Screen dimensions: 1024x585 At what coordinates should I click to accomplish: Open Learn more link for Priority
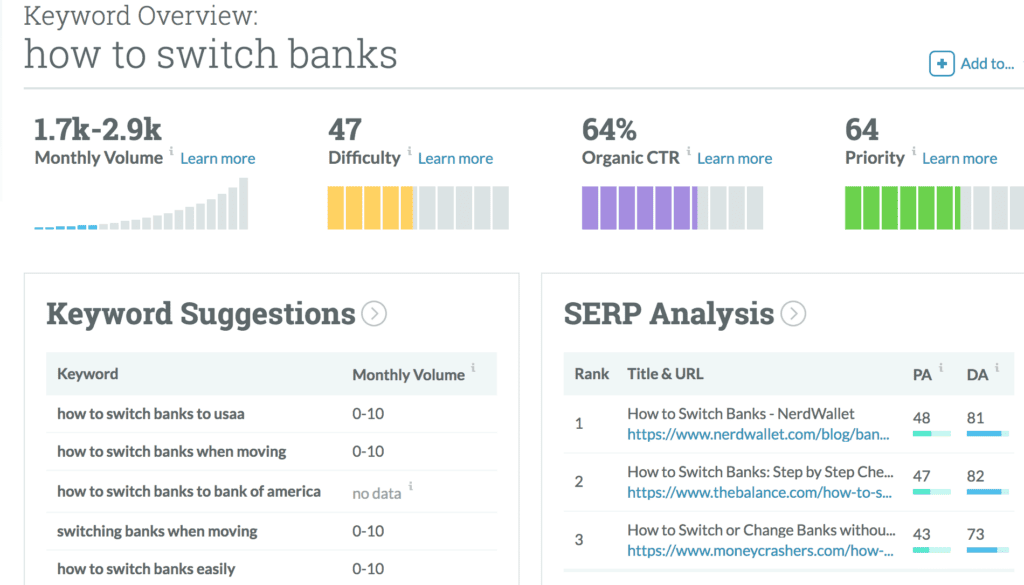959,159
